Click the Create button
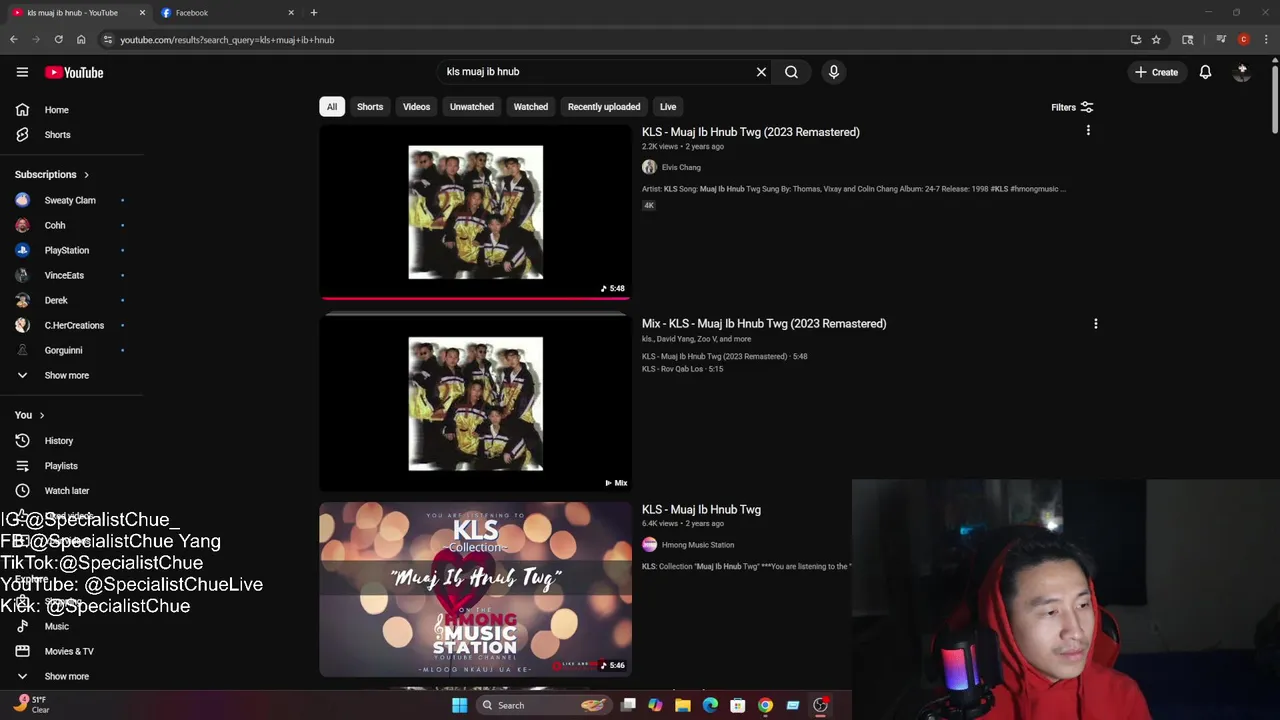The image size is (1280, 720). pos(1156,72)
